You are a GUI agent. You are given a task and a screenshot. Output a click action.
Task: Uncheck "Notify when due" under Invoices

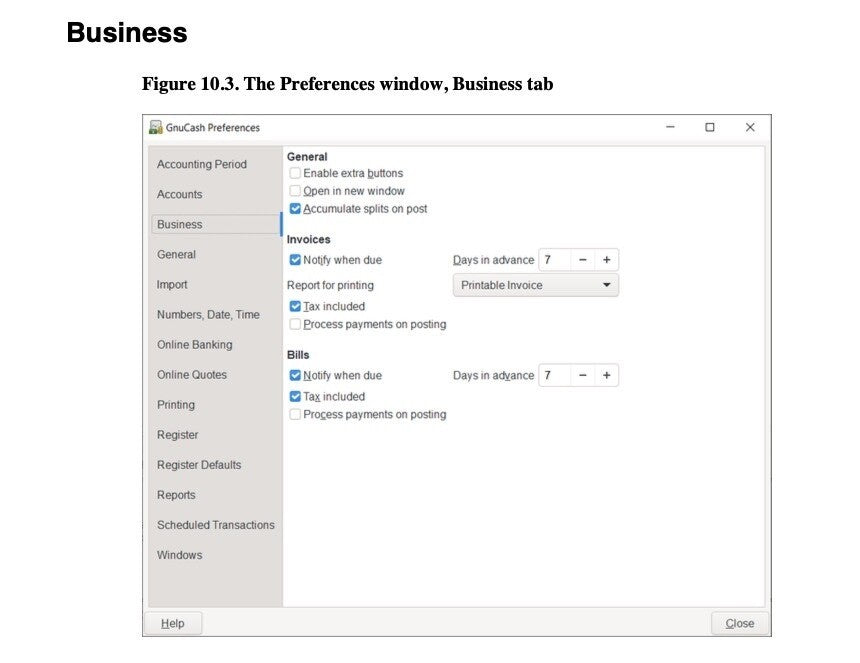point(295,260)
